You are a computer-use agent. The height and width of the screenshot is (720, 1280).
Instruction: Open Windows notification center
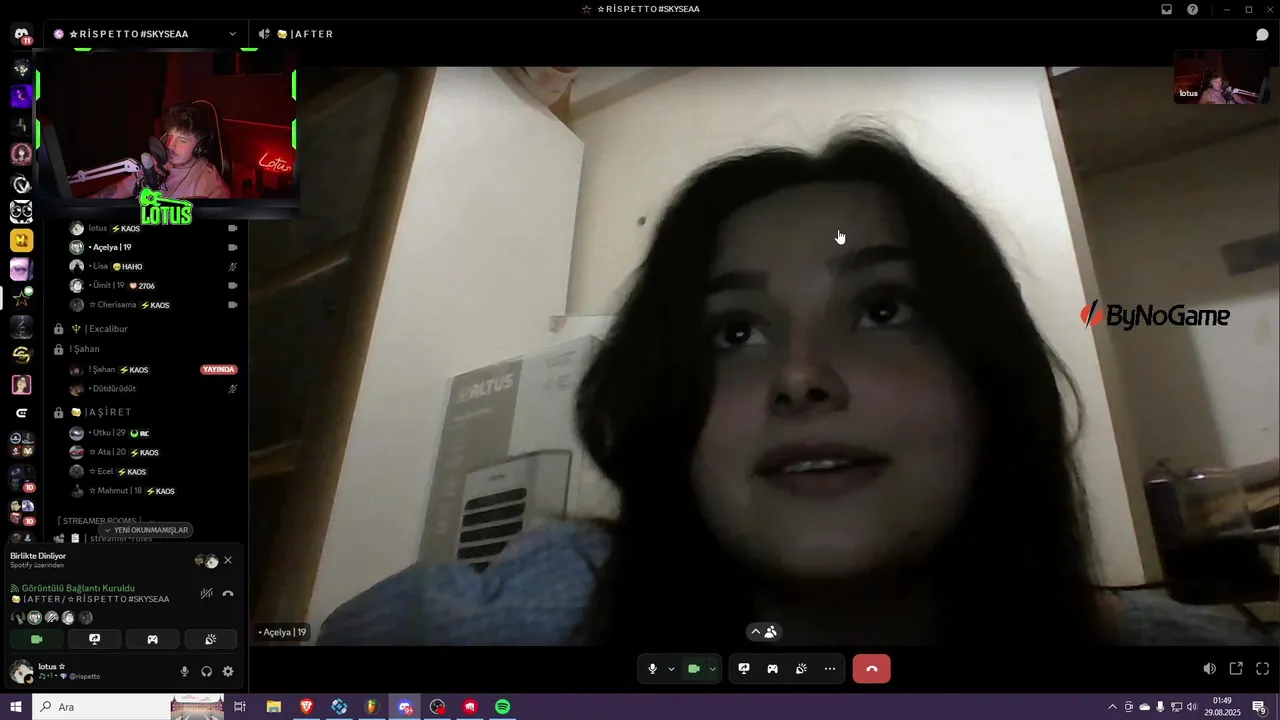point(1259,707)
